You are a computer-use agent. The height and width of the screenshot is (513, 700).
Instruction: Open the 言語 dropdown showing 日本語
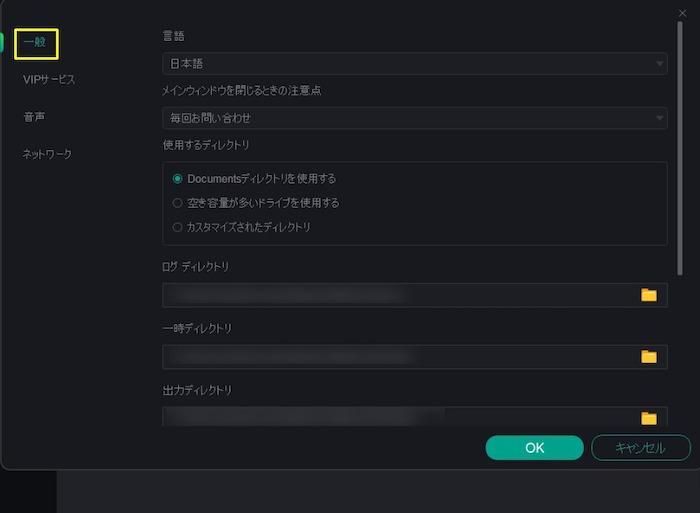click(x=415, y=63)
